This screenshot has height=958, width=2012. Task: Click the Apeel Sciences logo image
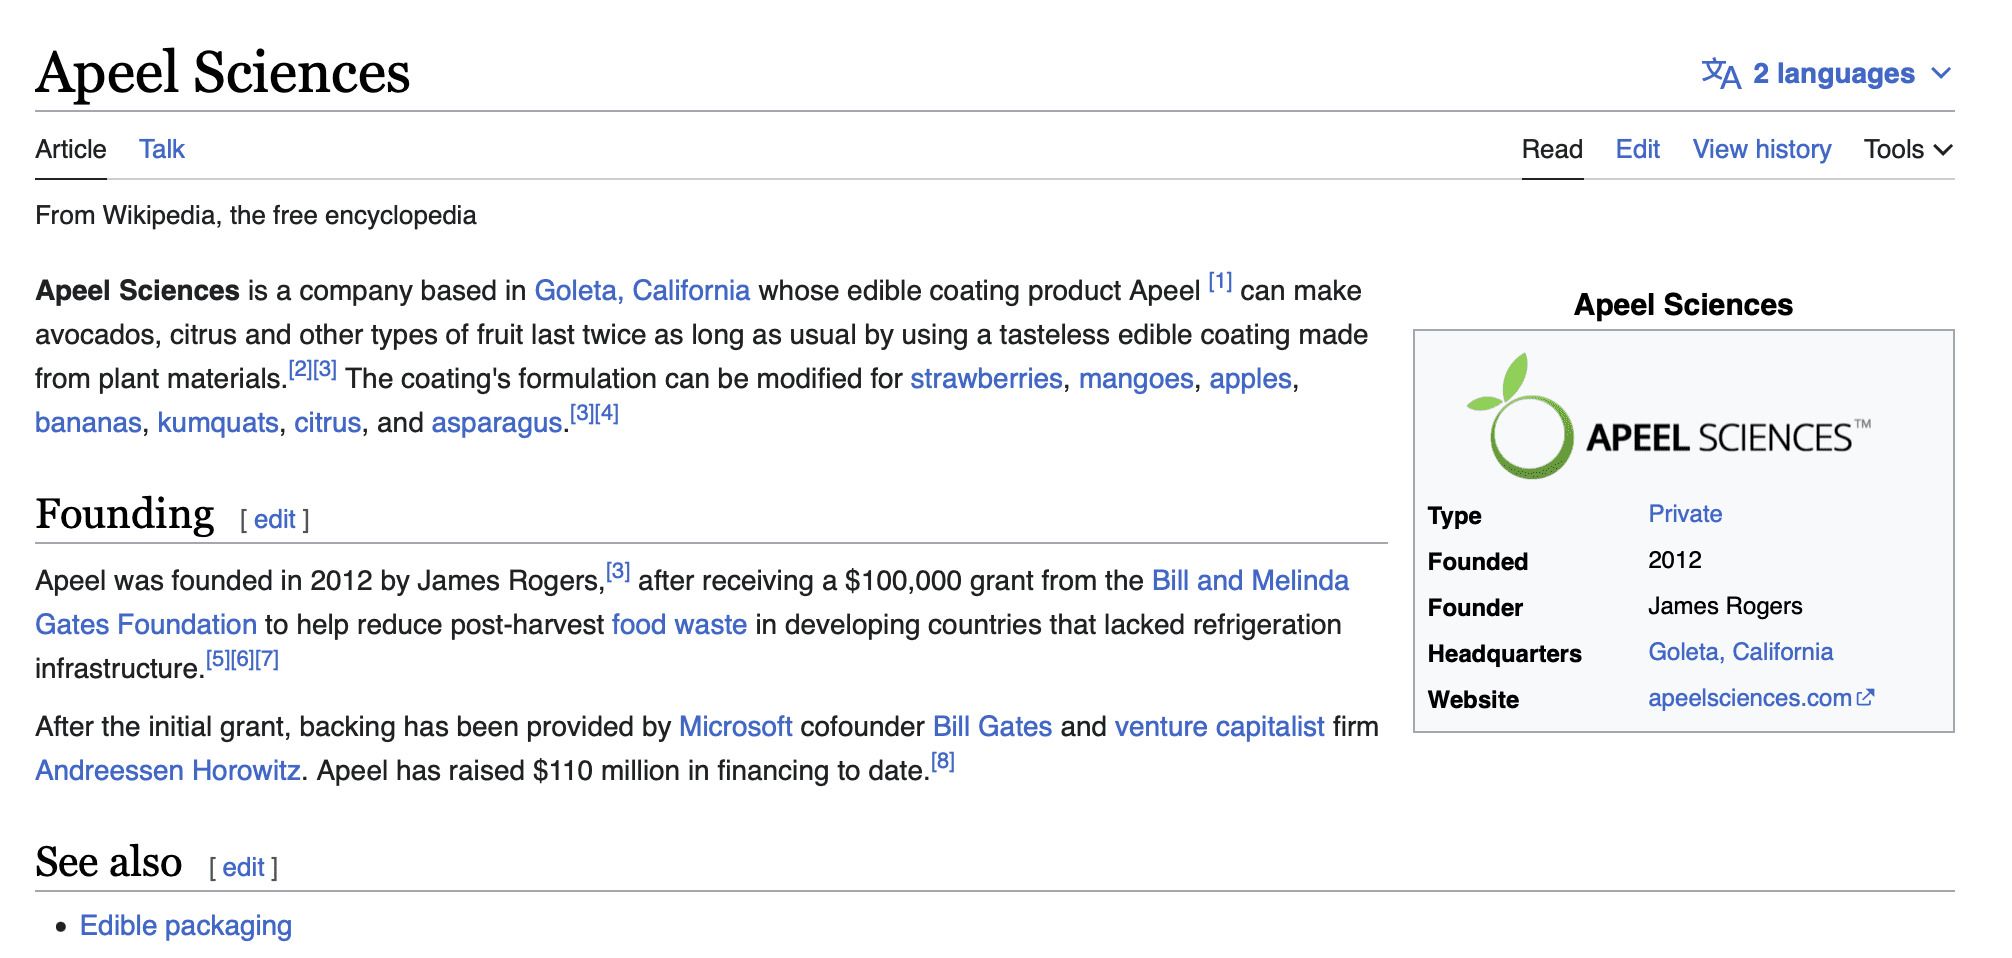tap(1668, 417)
